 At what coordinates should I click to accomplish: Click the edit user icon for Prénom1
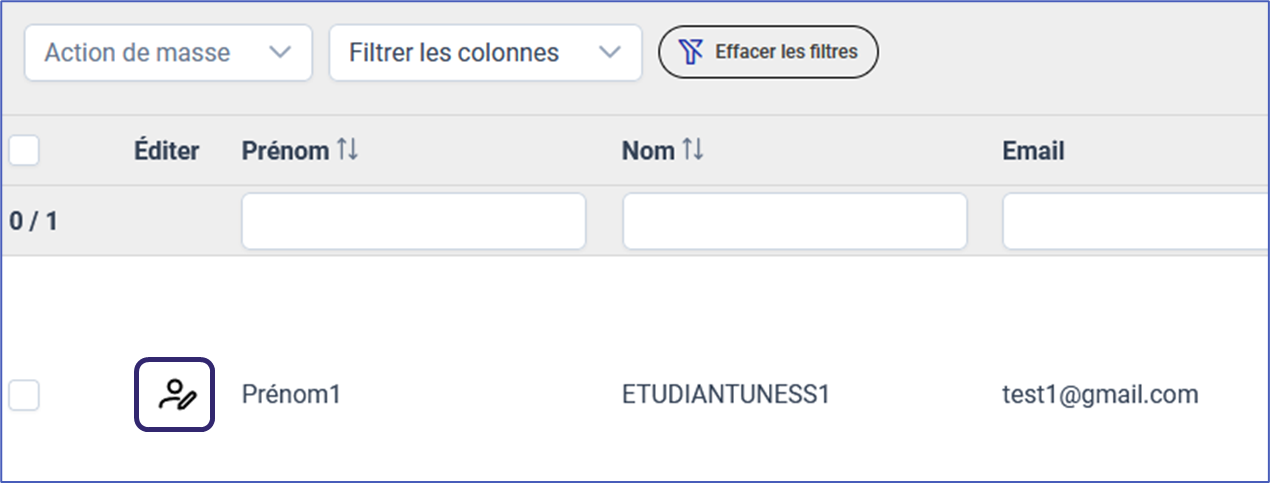(x=175, y=395)
